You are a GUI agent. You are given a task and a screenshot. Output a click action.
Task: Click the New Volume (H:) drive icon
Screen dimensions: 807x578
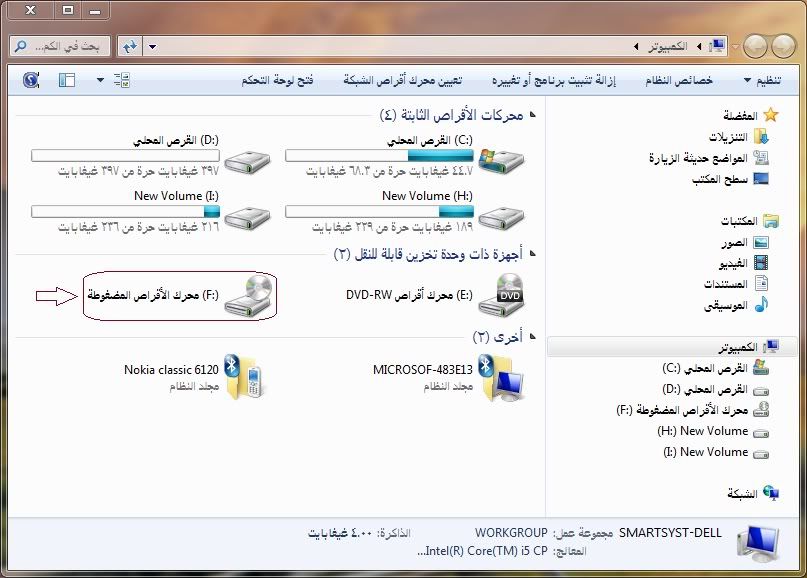(x=500, y=211)
